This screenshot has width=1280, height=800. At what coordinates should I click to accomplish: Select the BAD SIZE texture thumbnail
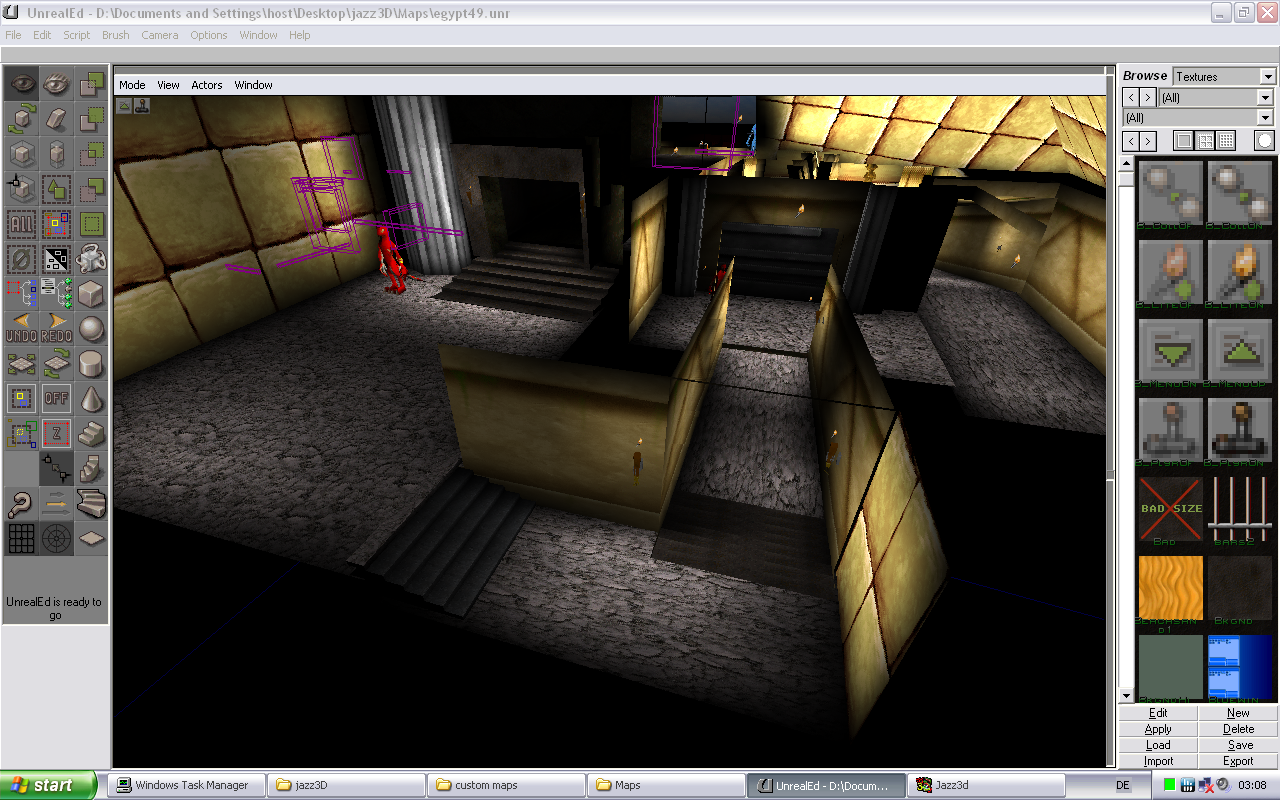pos(1170,509)
